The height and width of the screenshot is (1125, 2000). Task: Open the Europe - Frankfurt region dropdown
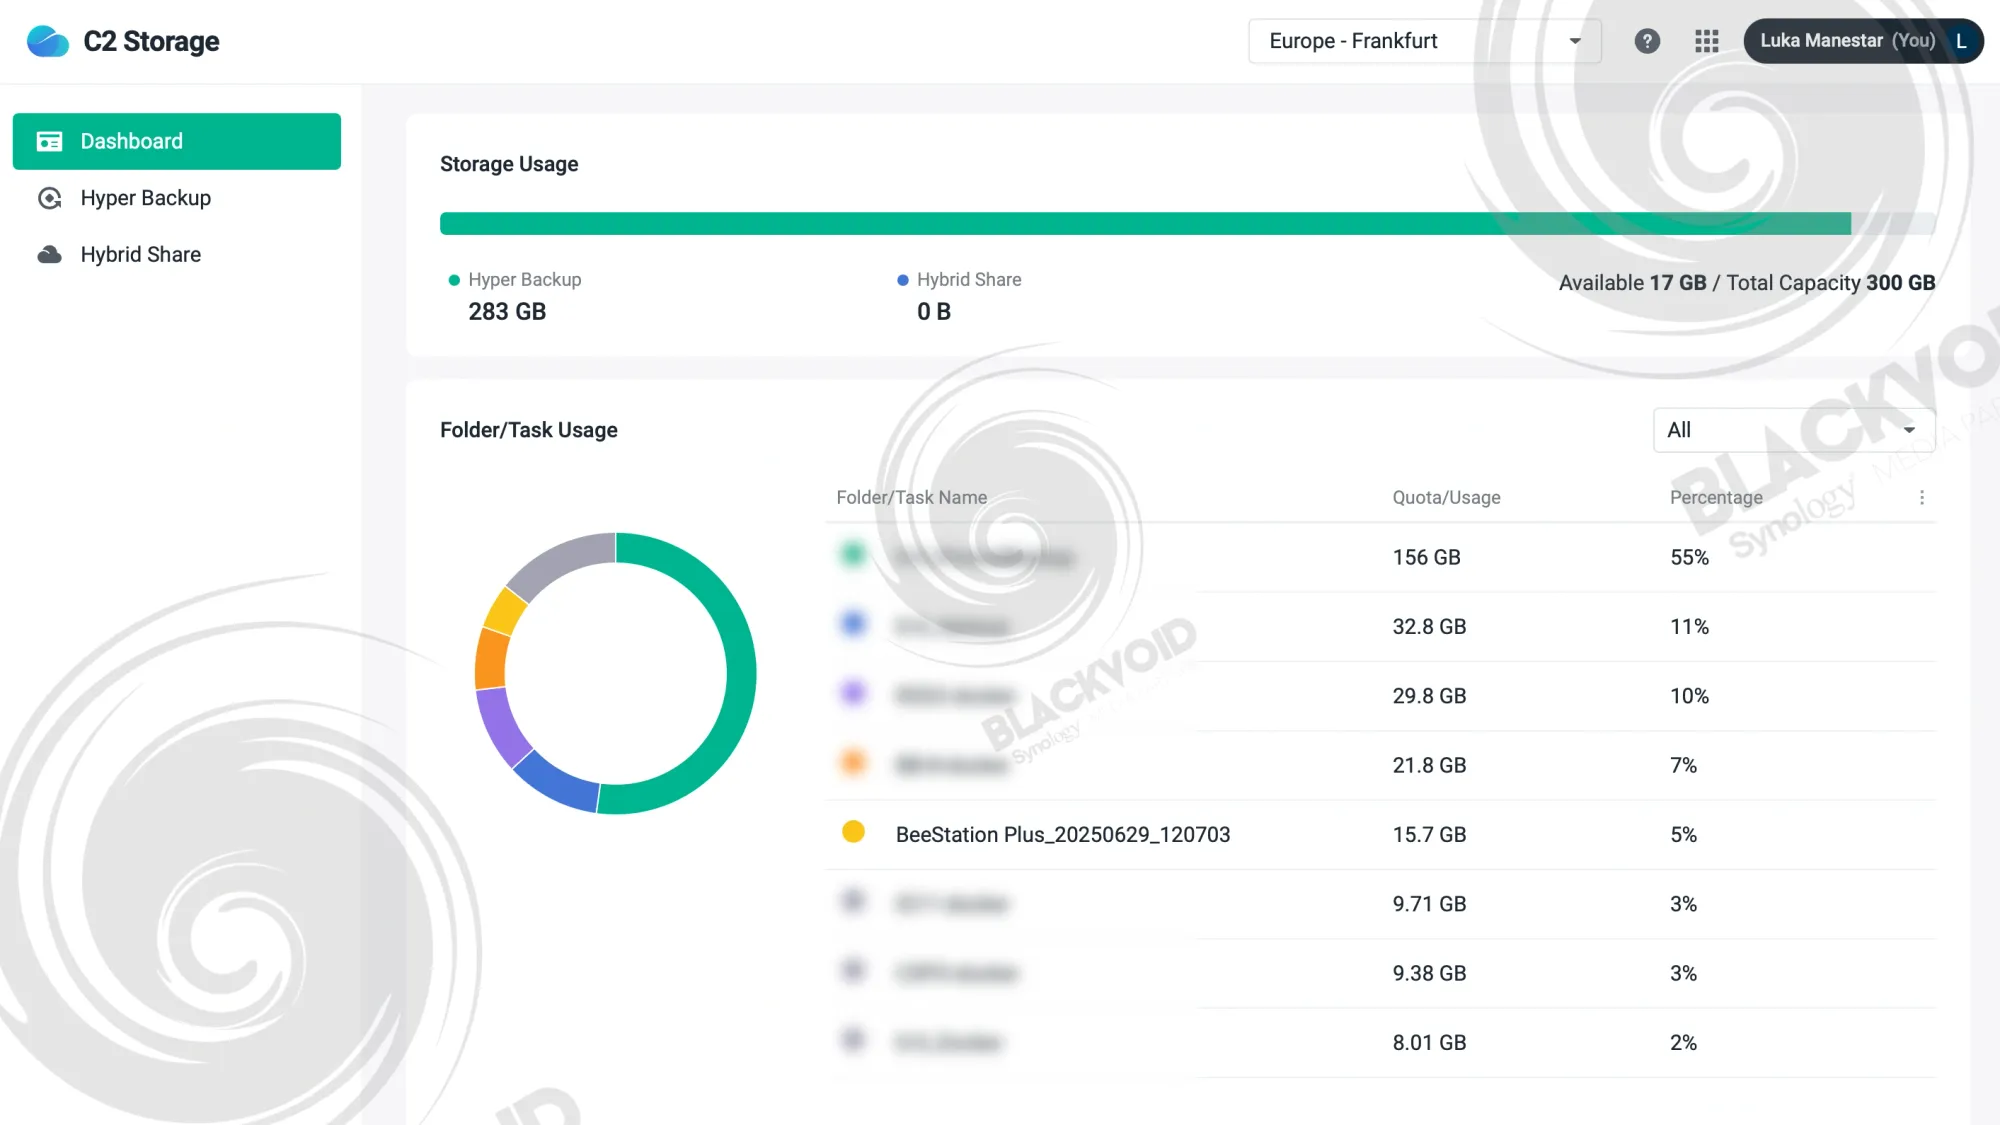click(x=1424, y=41)
